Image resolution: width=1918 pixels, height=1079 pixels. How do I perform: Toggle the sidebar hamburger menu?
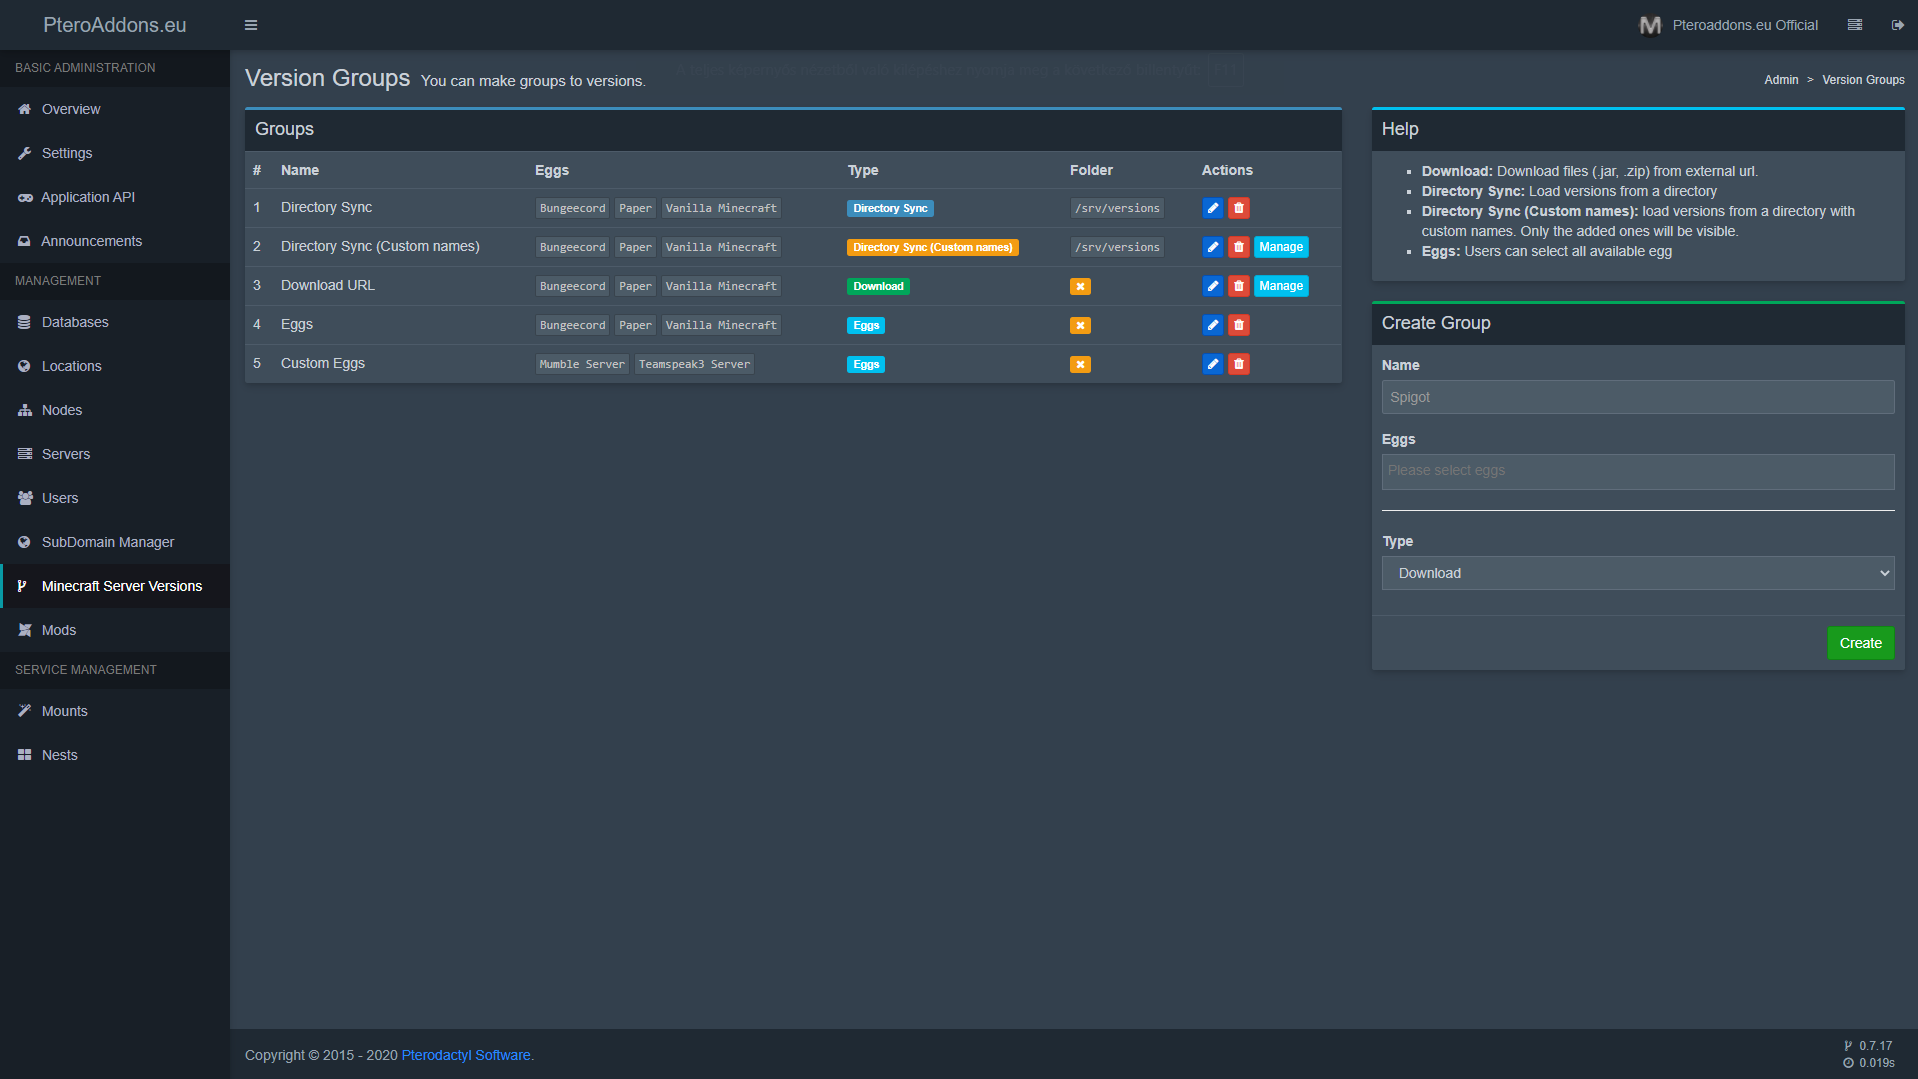coord(251,25)
